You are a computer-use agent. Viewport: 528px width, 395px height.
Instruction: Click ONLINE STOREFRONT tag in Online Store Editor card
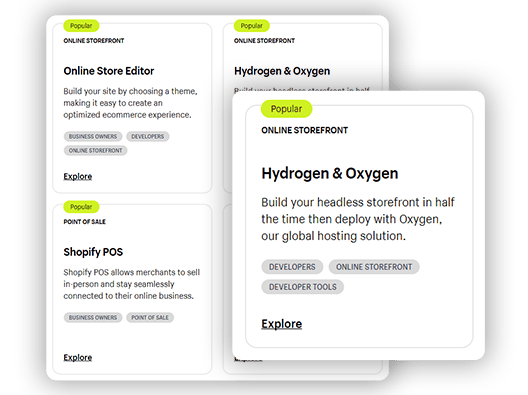point(95,151)
